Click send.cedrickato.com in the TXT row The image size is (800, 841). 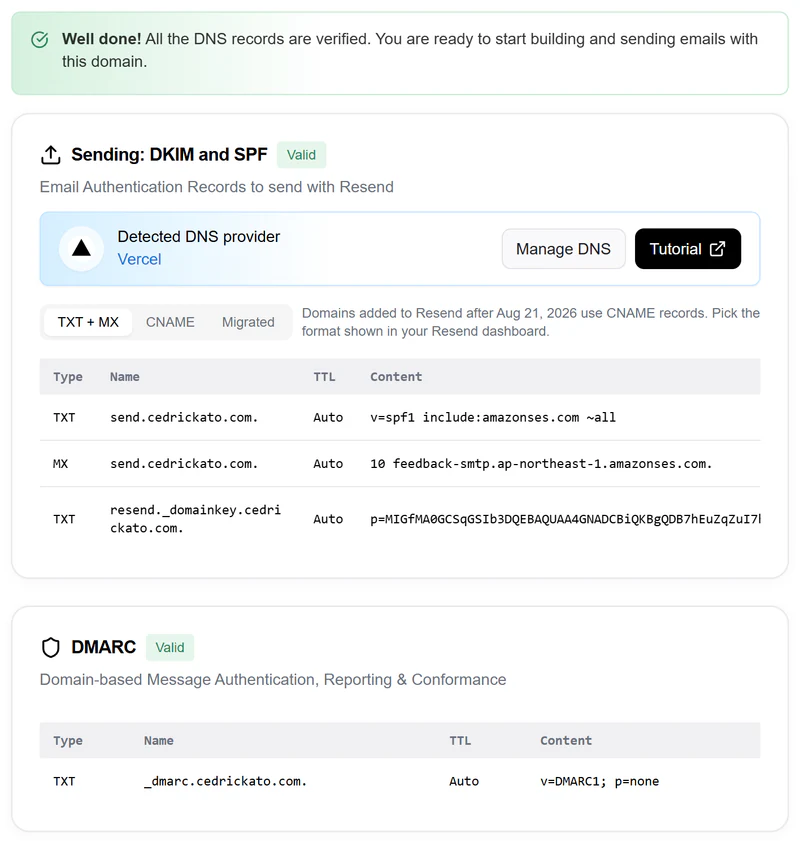coord(184,417)
